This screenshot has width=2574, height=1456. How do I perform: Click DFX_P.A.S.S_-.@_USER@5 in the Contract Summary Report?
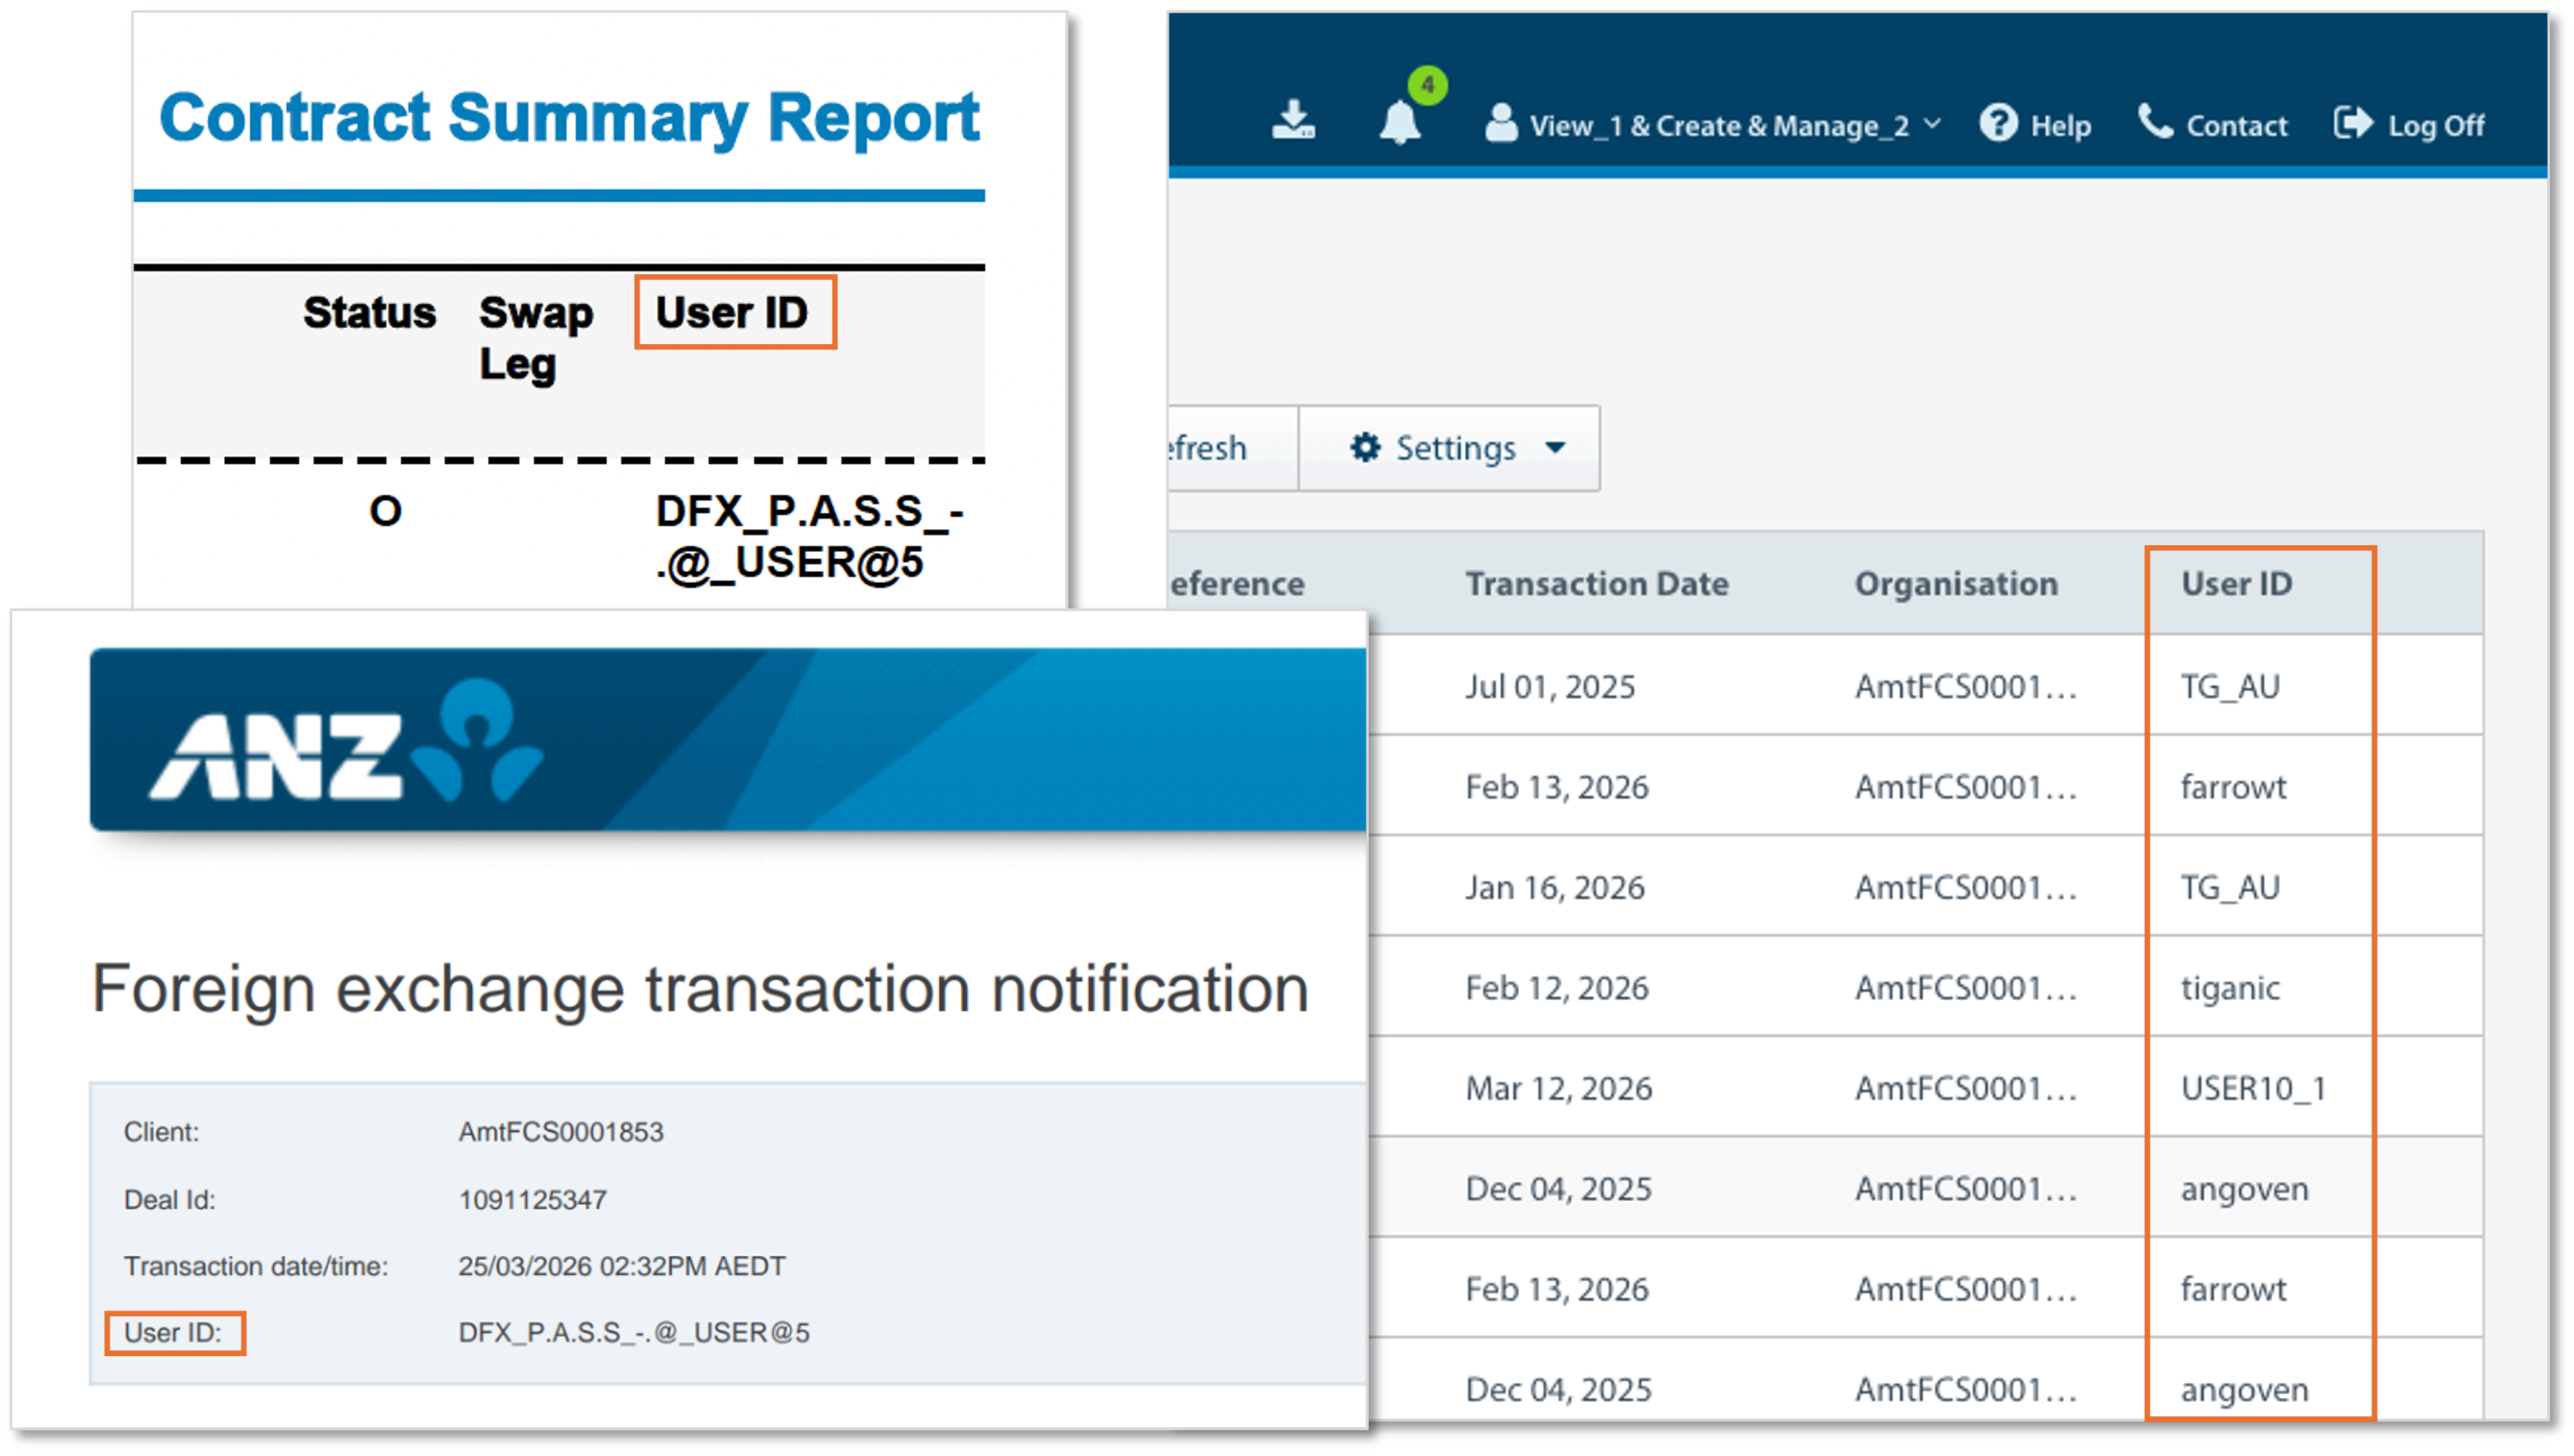pos(809,536)
